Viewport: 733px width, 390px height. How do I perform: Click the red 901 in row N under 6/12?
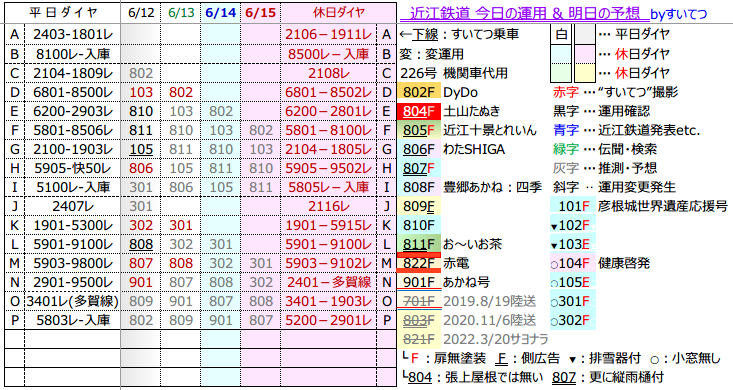(x=141, y=282)
